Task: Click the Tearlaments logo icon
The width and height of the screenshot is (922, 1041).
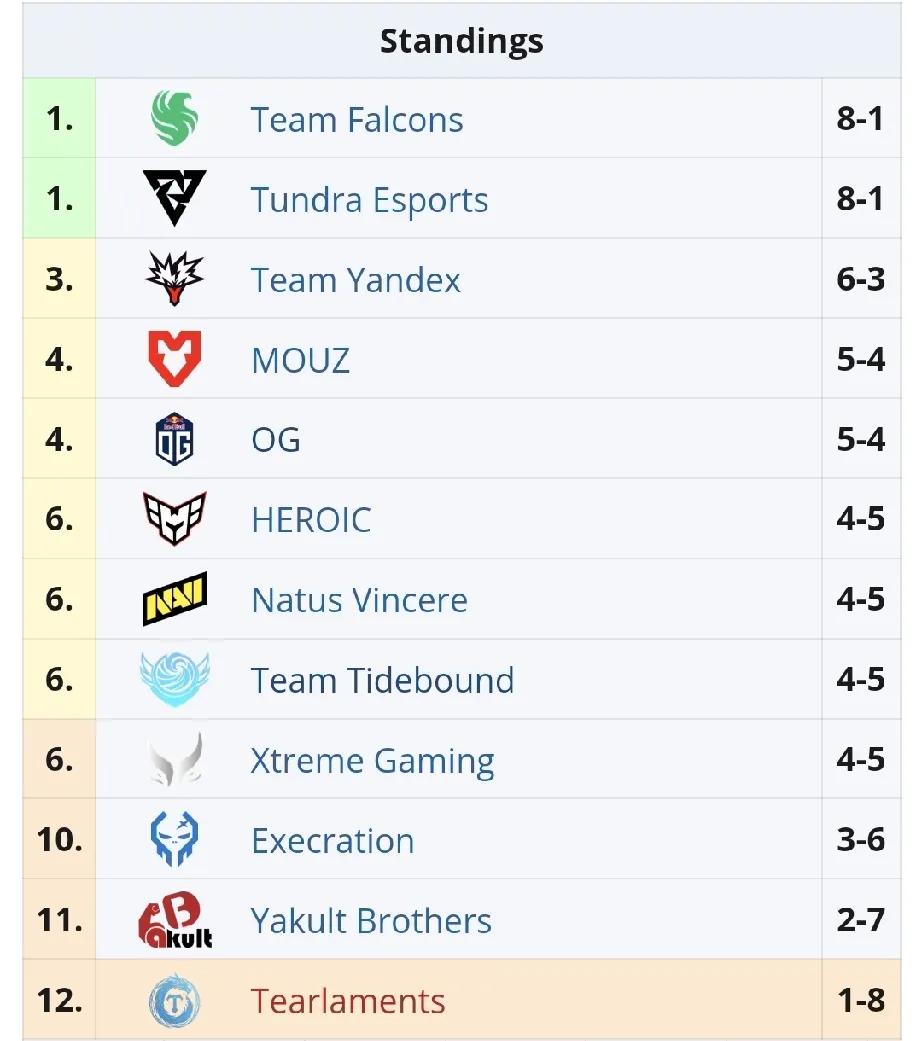Action: 175,1001
